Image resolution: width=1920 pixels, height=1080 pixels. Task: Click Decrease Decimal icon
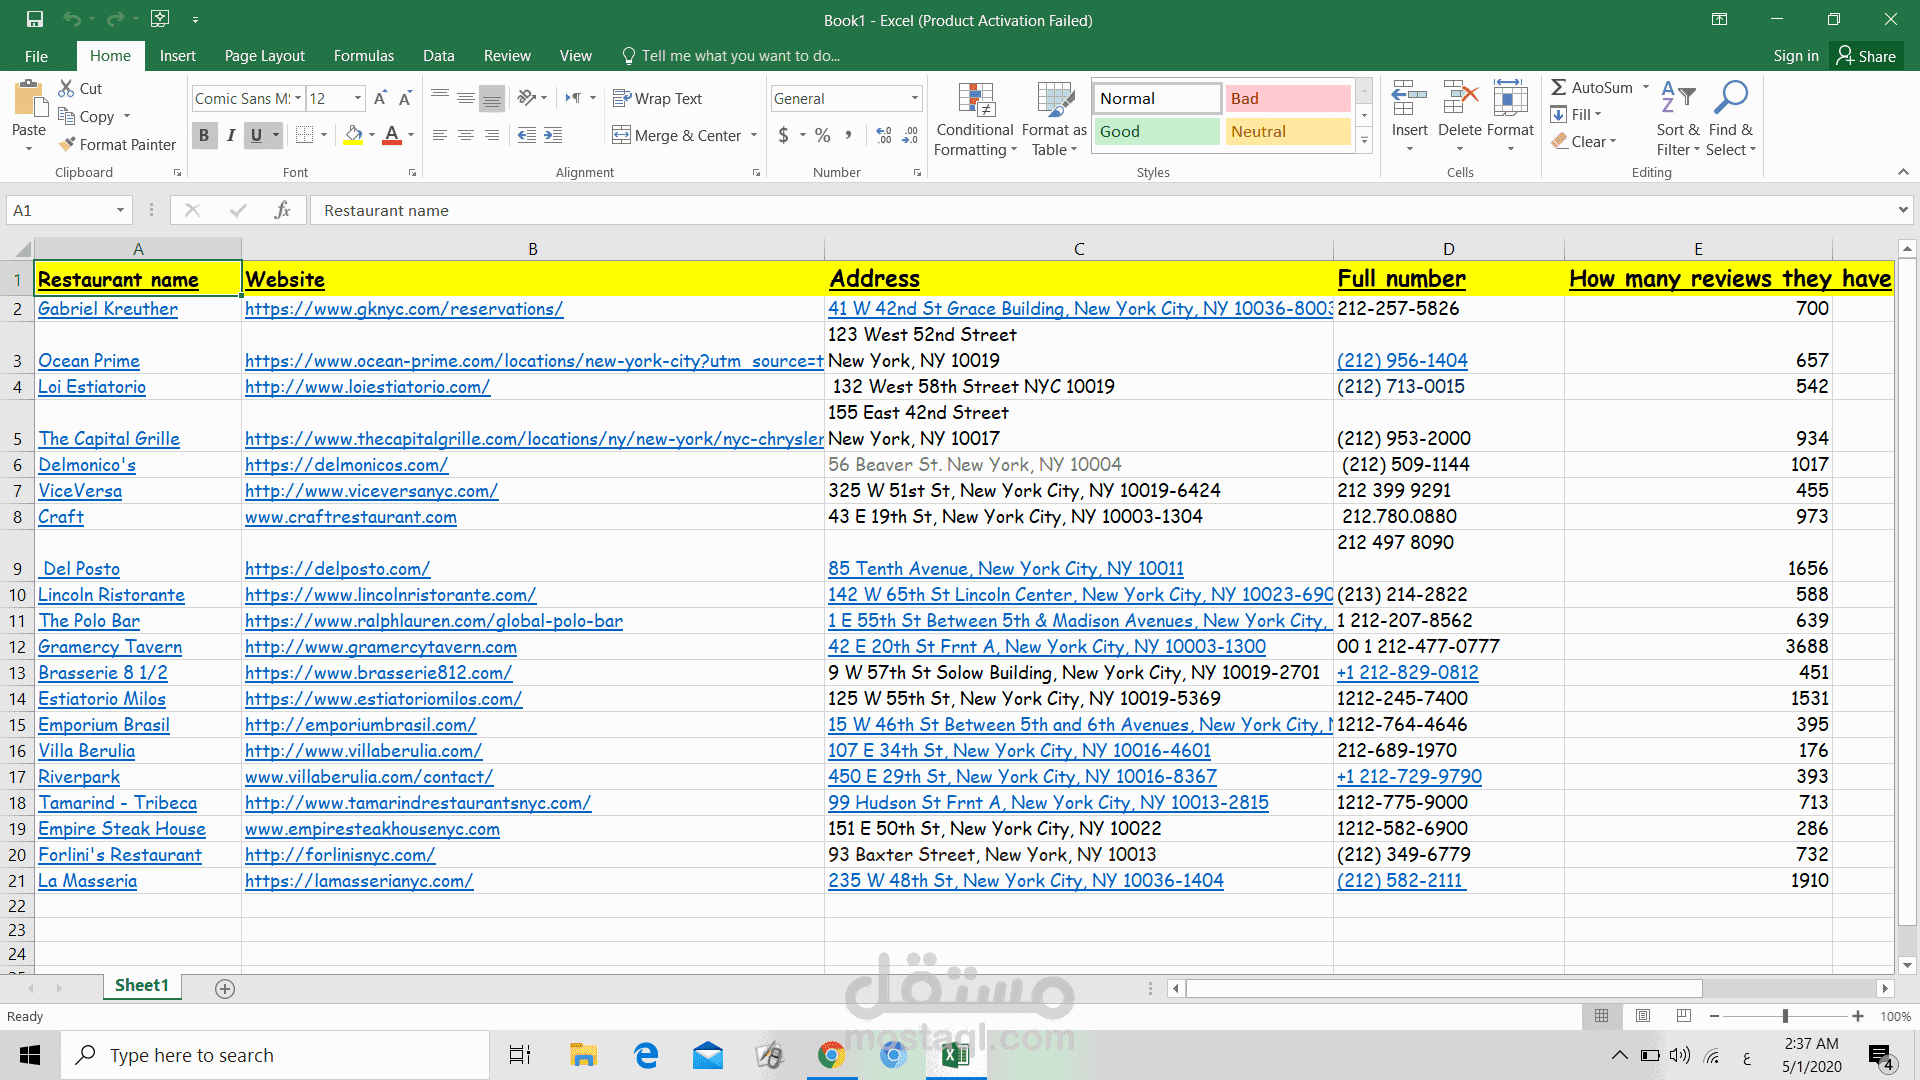click(x=910, y=134)
